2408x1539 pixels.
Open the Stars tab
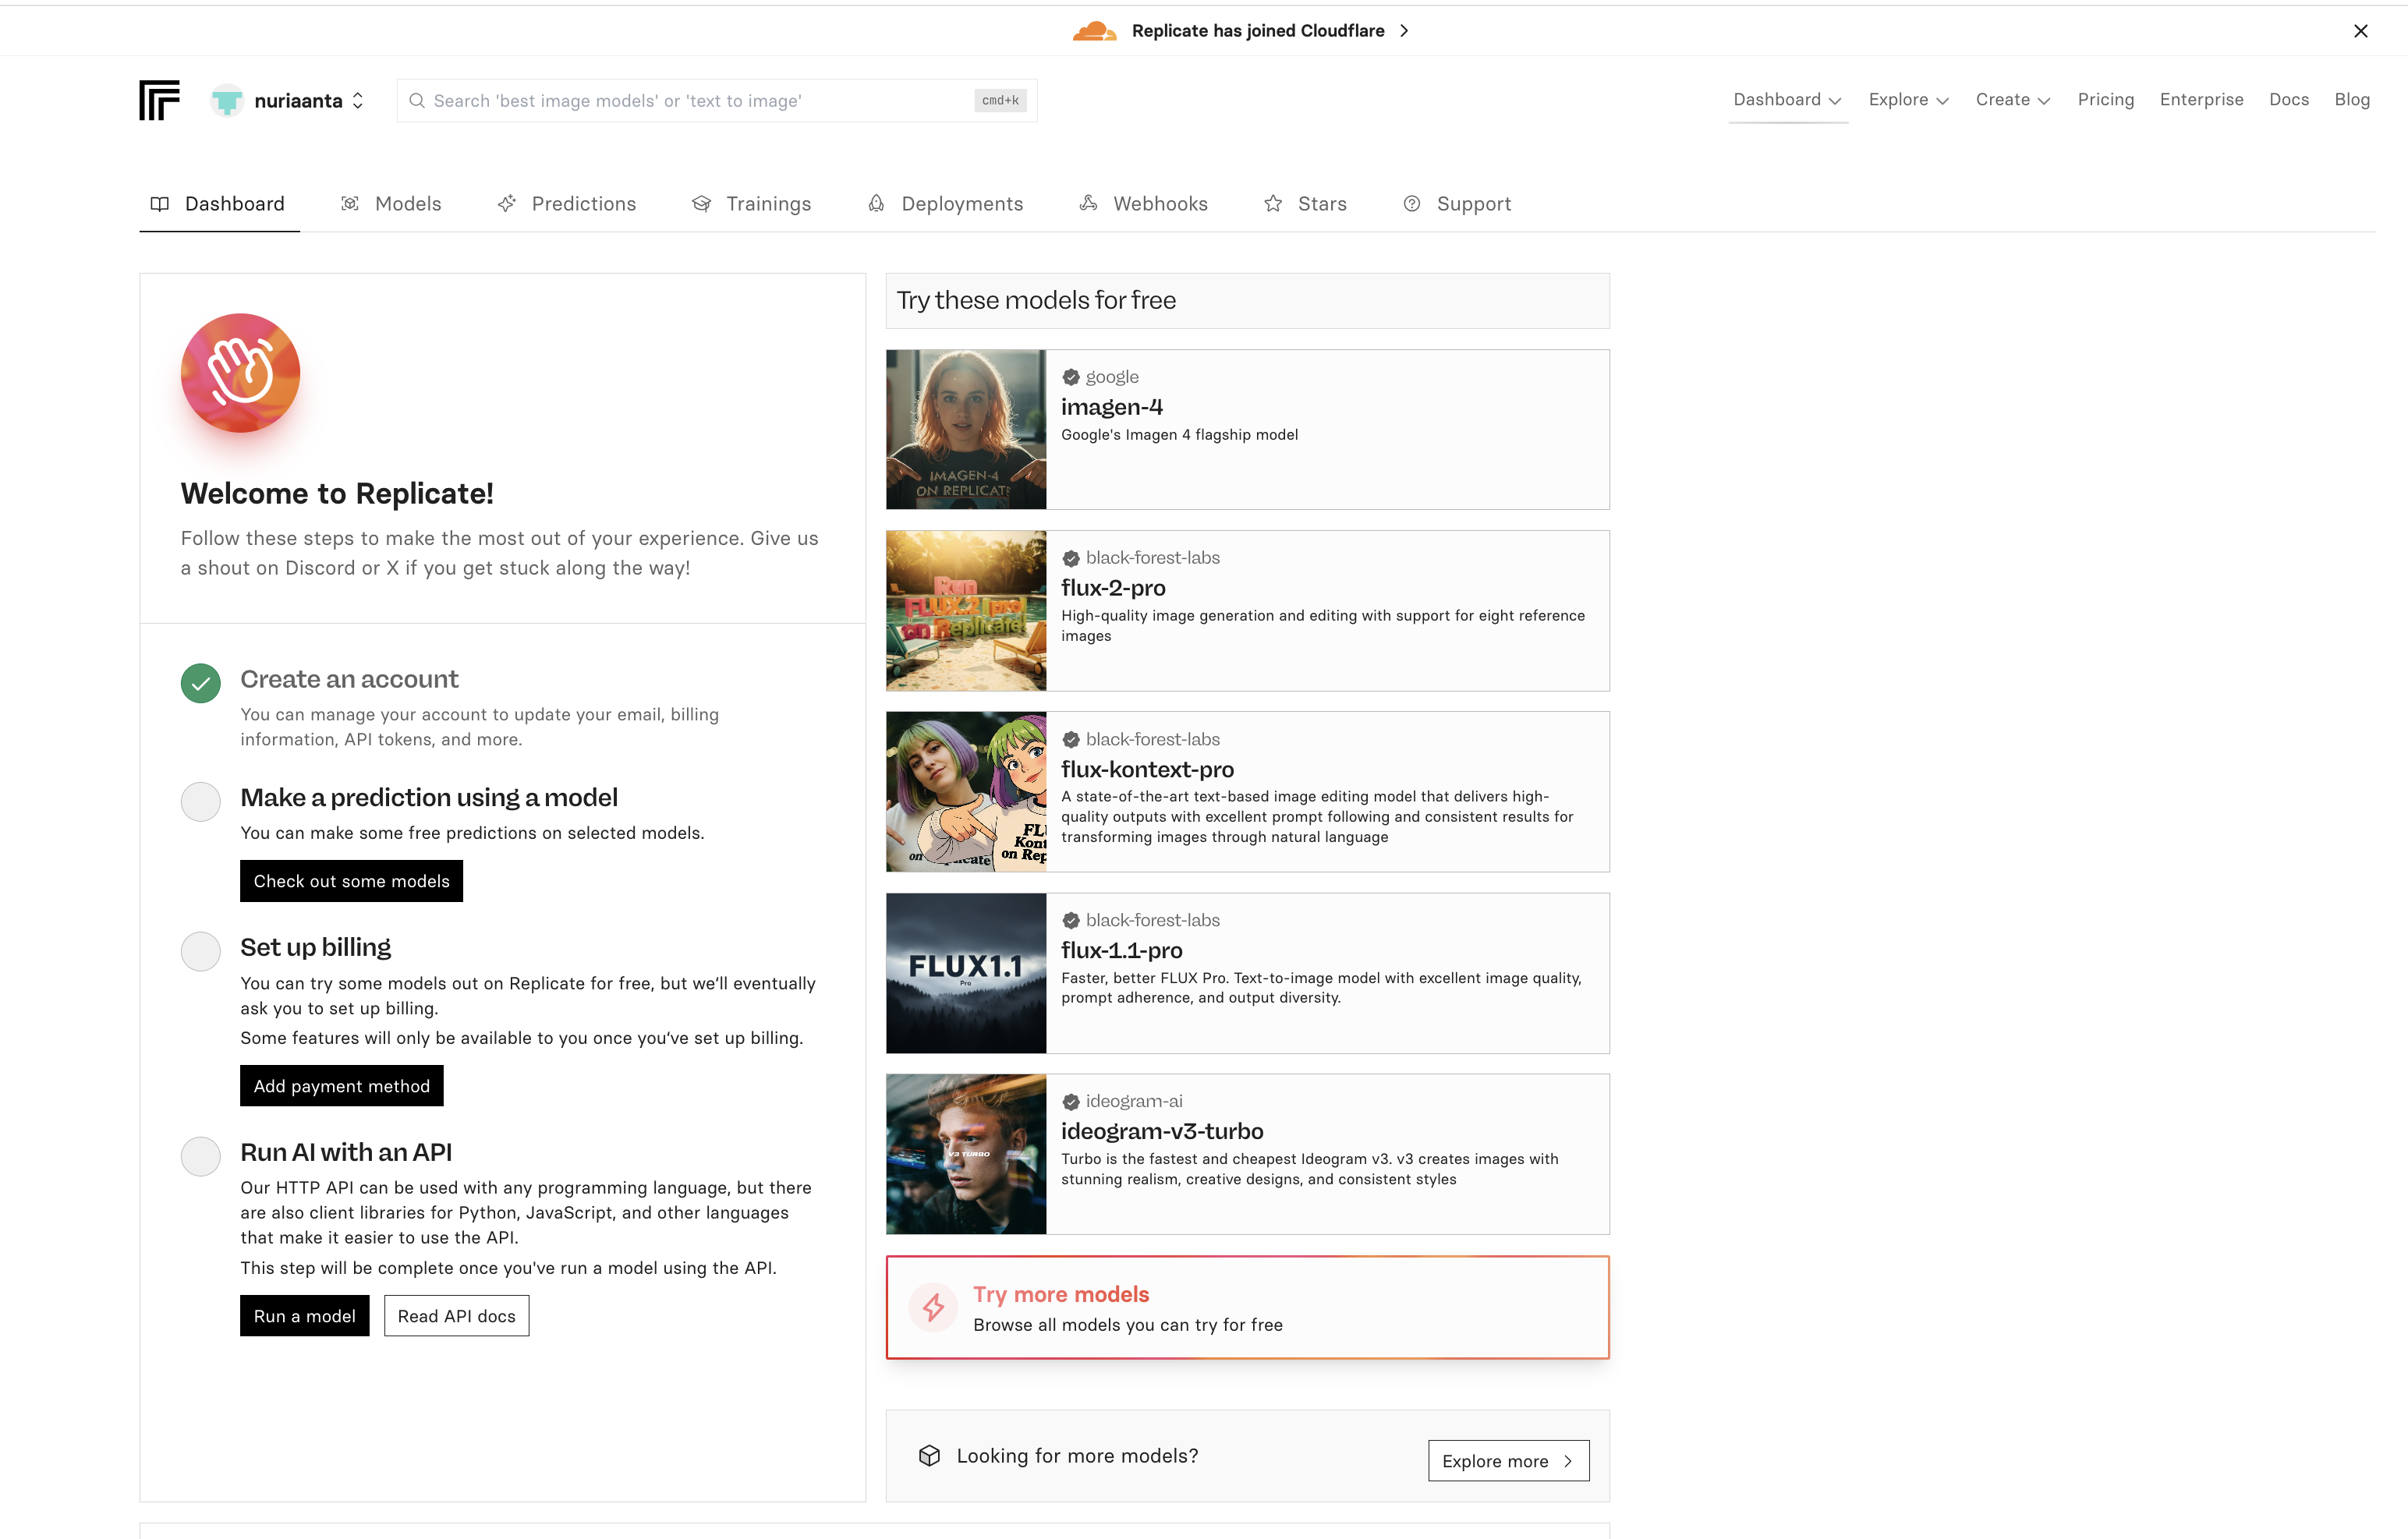[x=1305, y=204]
